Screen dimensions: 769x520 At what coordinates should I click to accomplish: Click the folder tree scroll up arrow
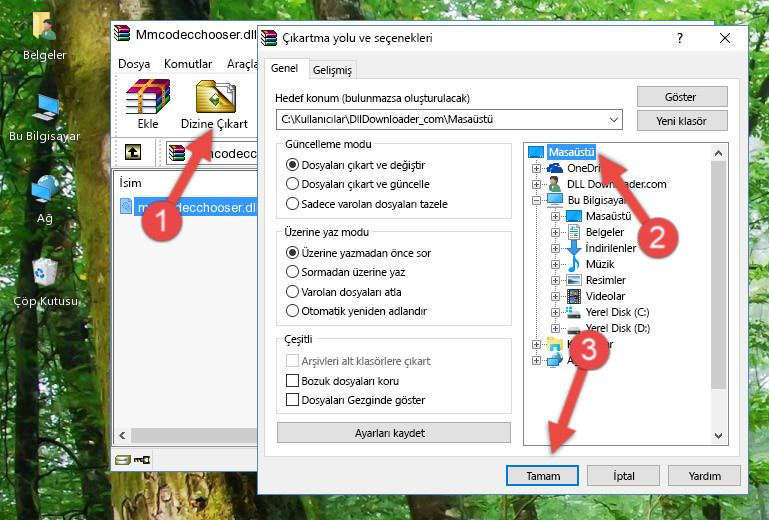click(x=718, y=153)
